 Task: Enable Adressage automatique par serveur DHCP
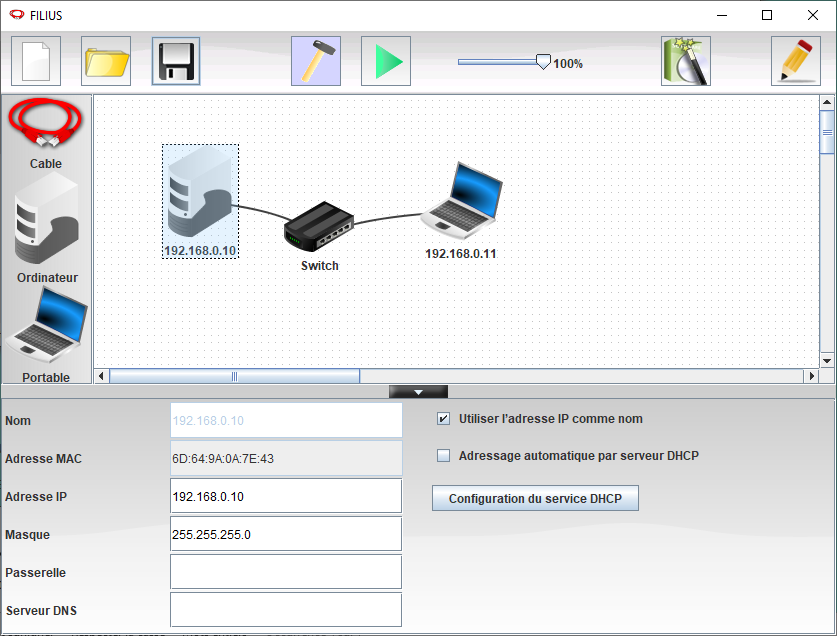click(444, 456)
